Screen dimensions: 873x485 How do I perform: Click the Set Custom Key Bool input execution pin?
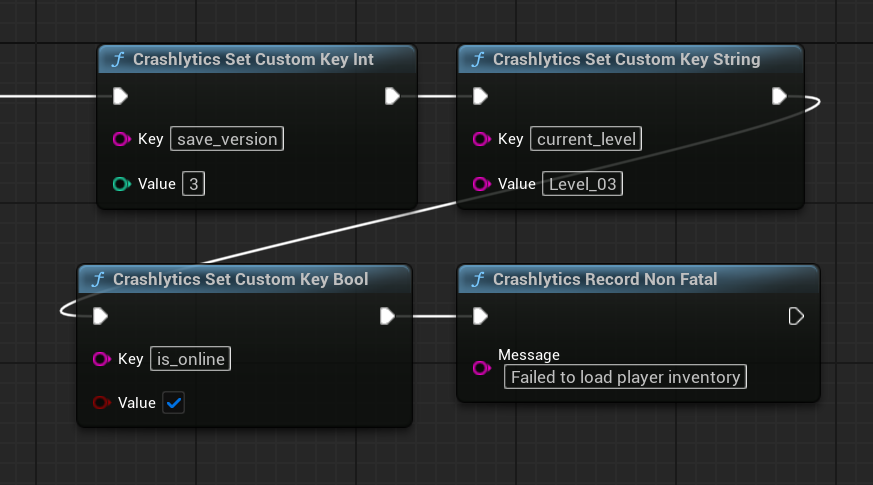tap(100, 316)
